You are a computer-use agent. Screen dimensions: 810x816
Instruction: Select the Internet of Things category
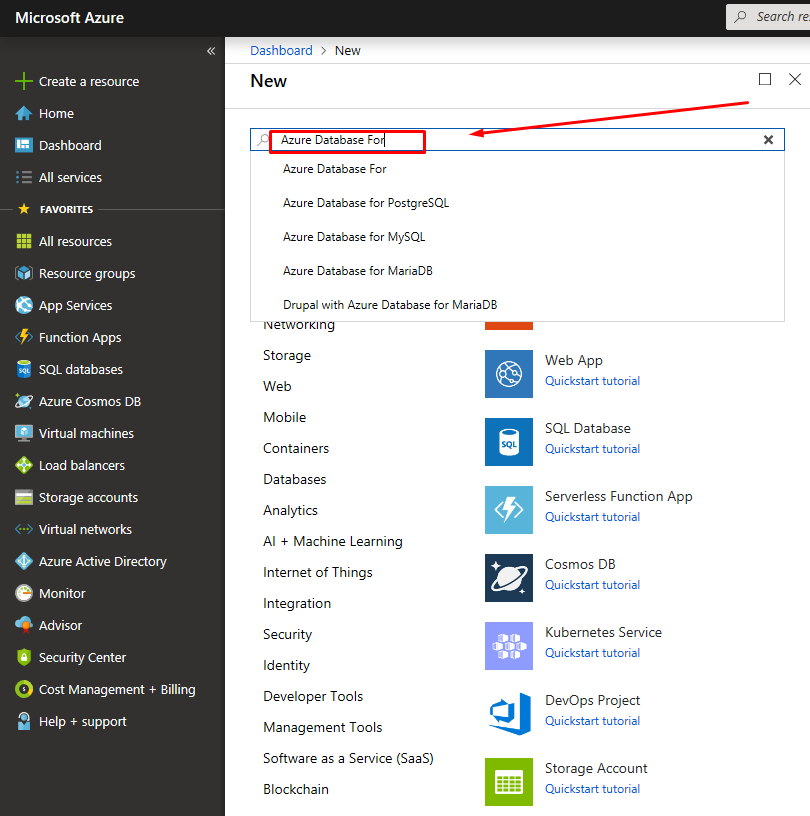tap(318, 572)
